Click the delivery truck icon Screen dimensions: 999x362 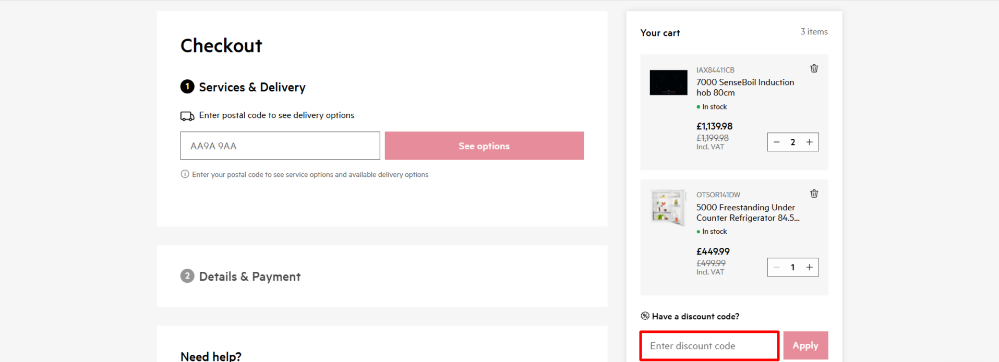(x=187, y=116)
